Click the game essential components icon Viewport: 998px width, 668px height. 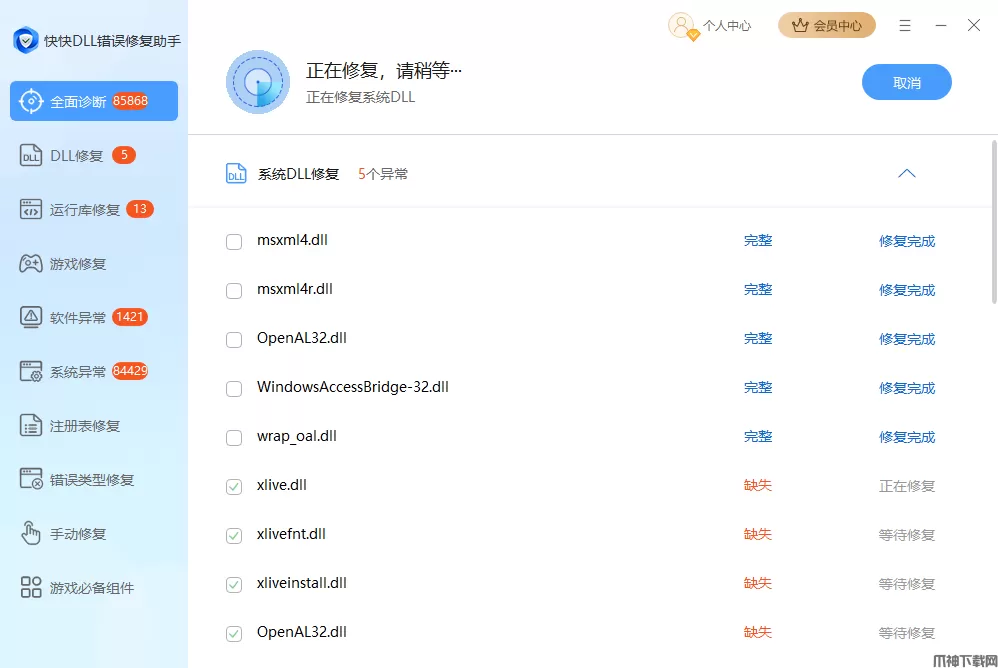point(31,588)
